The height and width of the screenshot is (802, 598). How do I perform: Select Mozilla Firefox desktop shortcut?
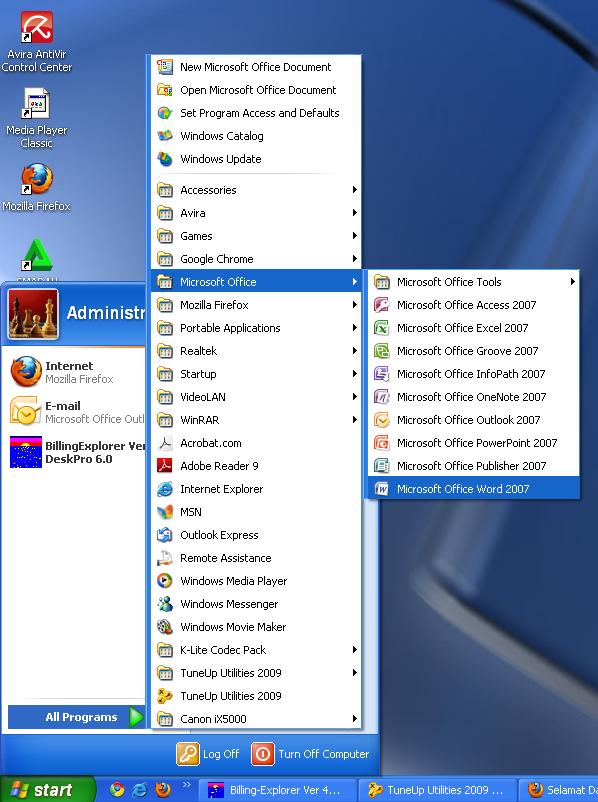tap(36, 187)
